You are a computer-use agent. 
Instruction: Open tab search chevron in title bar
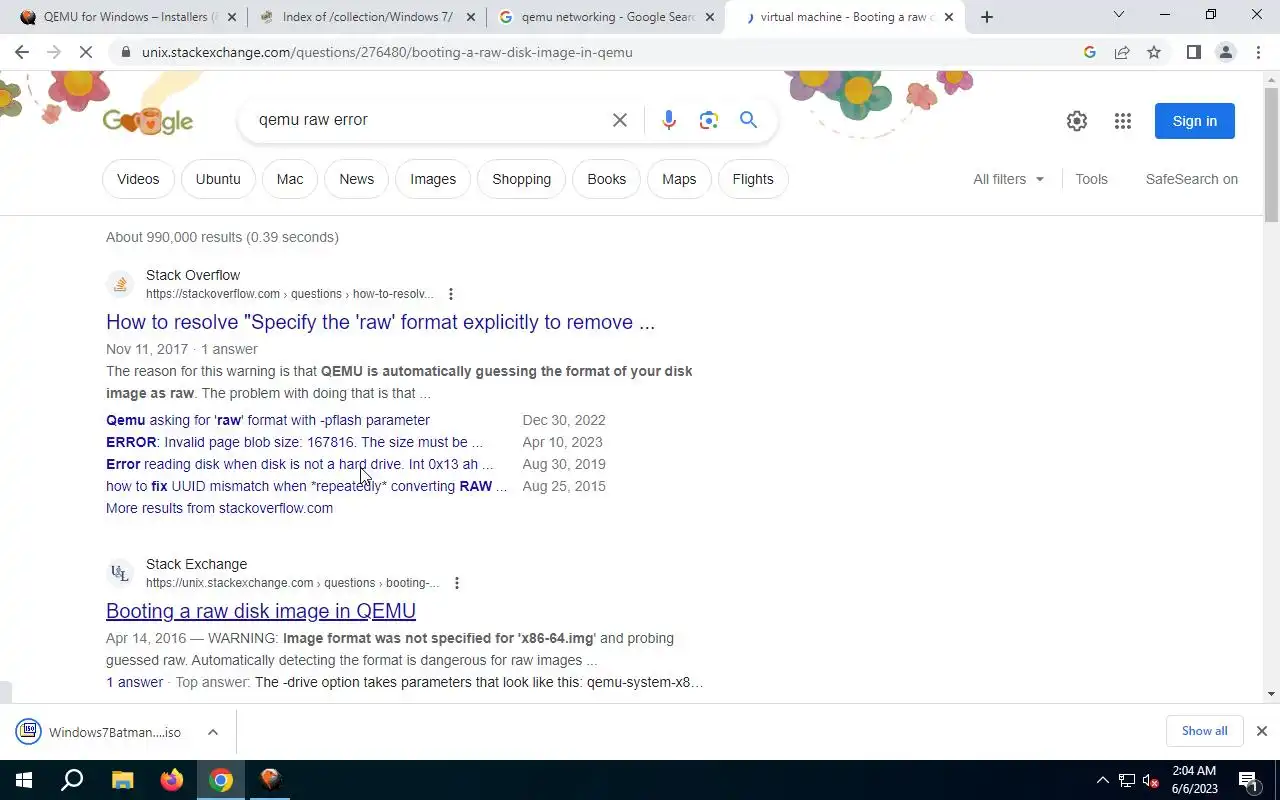[1119, 15]
